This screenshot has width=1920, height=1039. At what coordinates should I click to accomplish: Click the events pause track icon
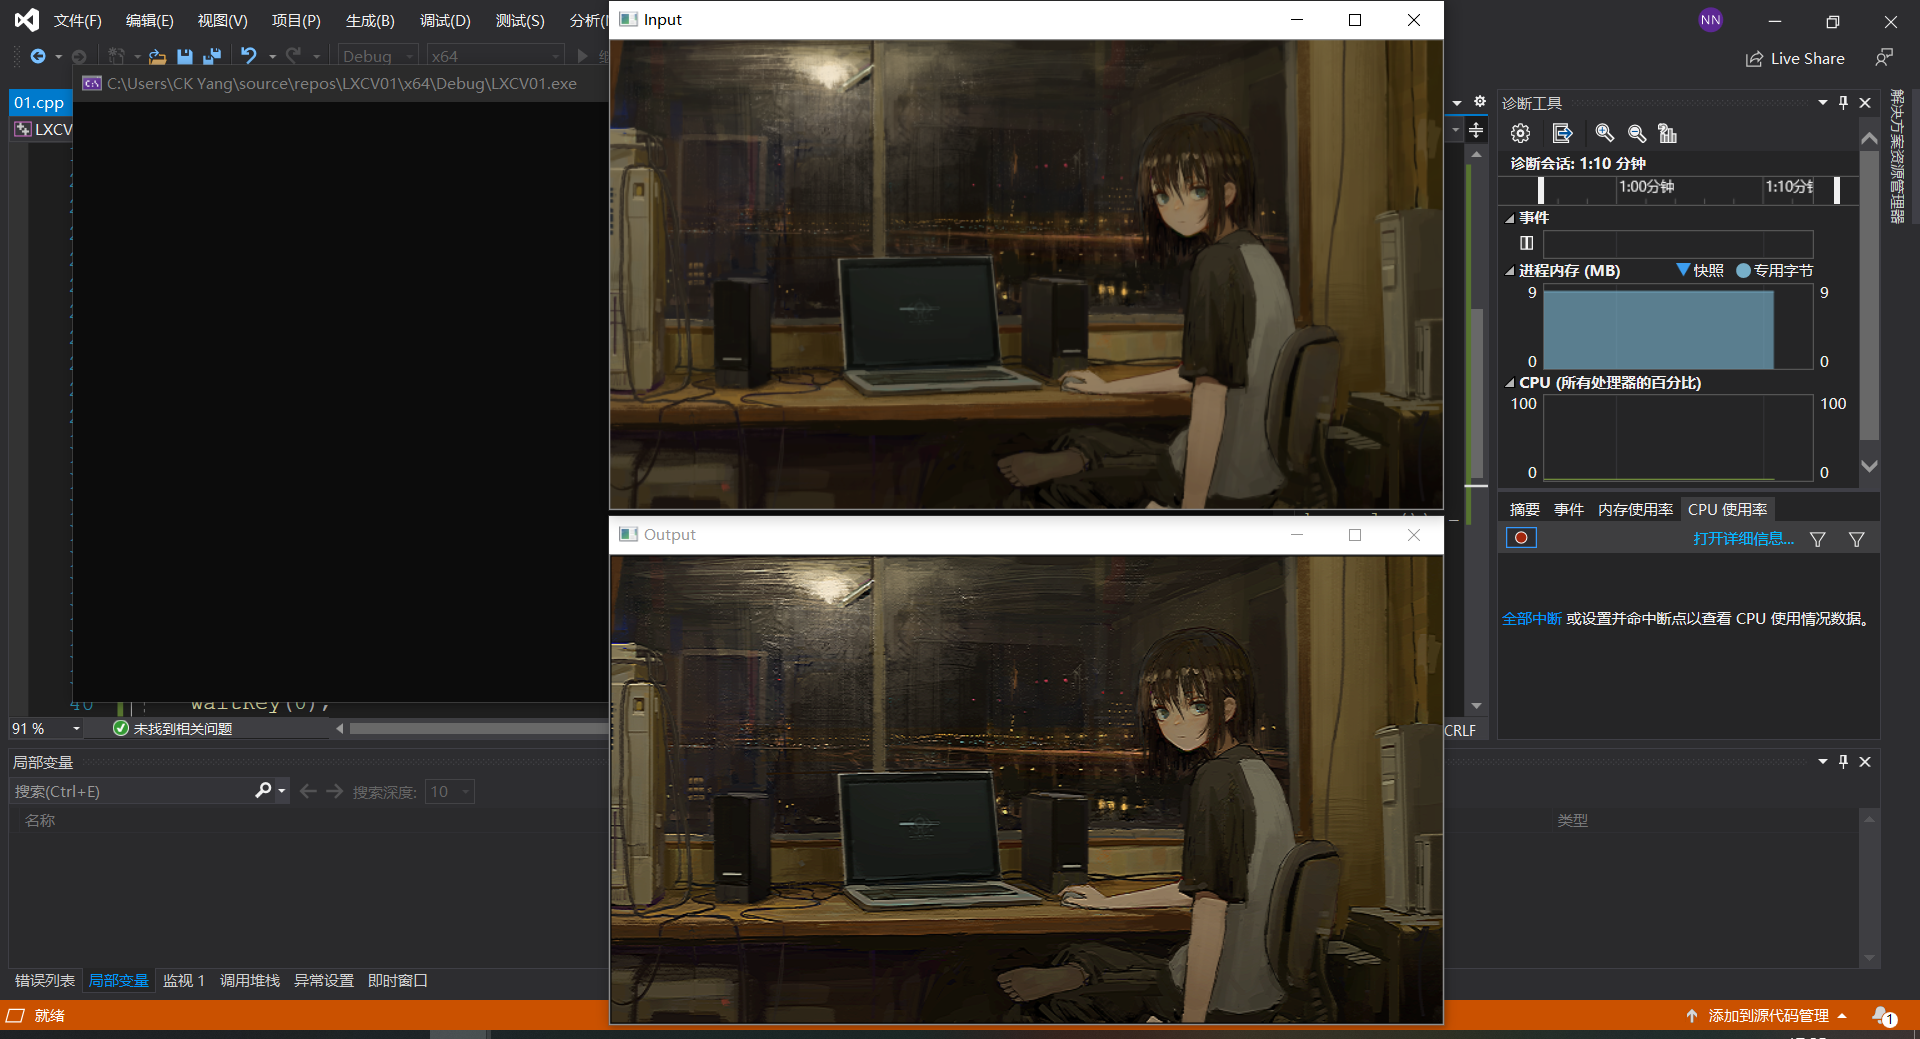coord(1526,243)
